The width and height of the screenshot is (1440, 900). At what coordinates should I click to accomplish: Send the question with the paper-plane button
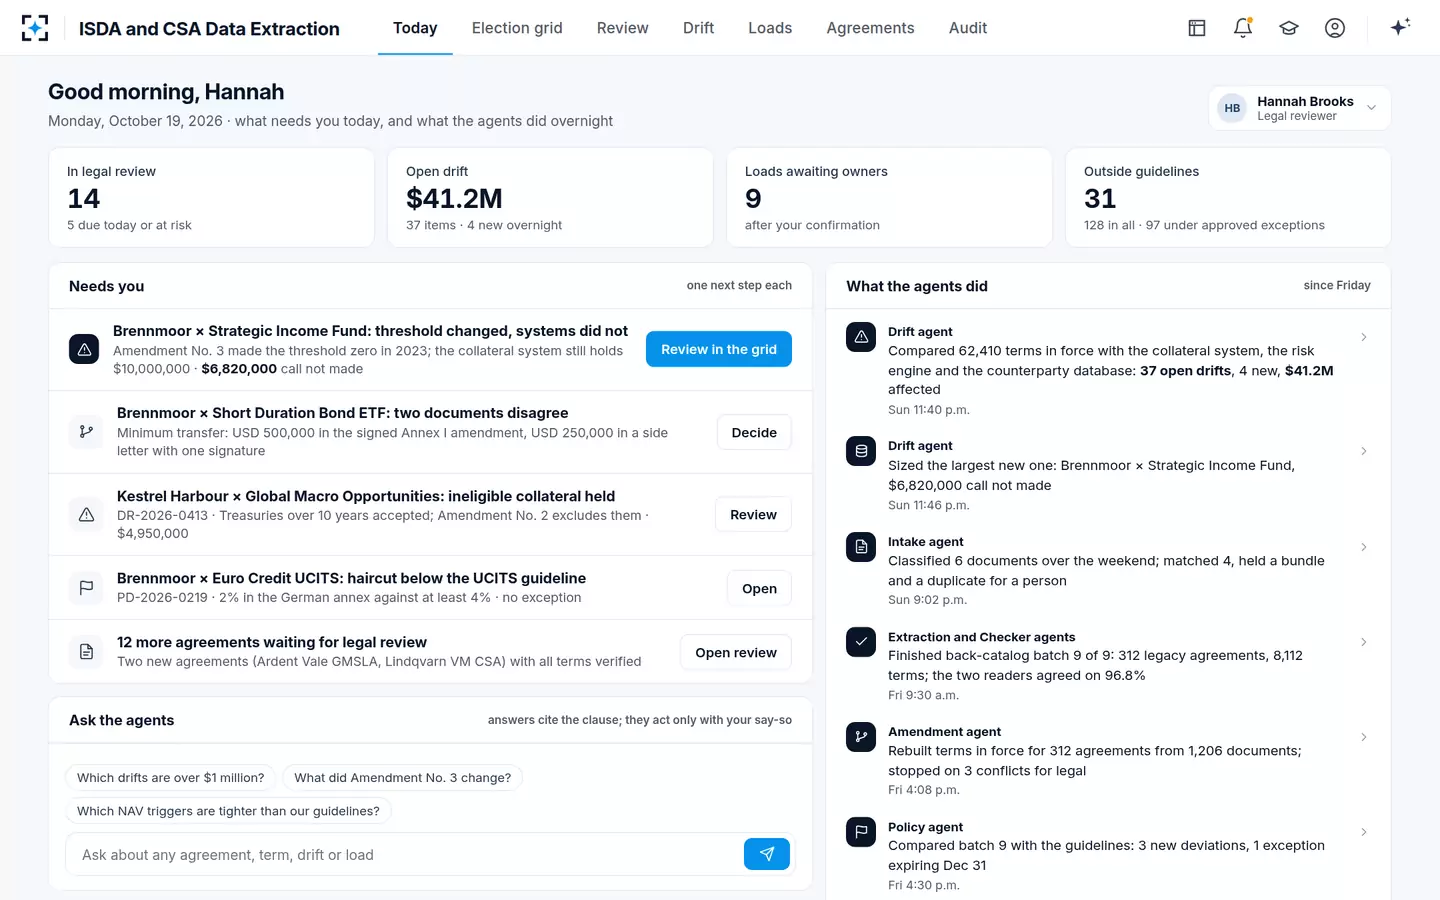pos(767,854)
